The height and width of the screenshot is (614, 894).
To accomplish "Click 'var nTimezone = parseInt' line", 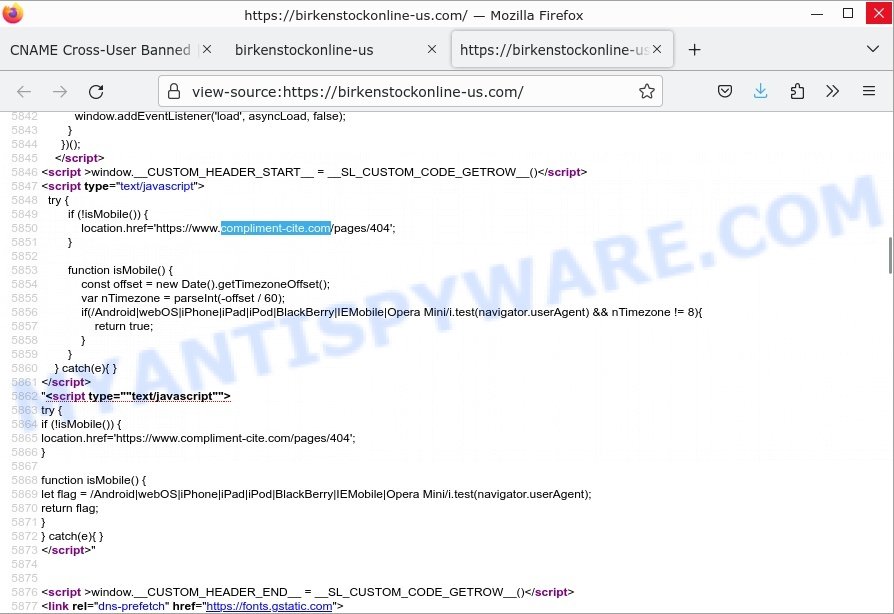I will click(182, 298).
